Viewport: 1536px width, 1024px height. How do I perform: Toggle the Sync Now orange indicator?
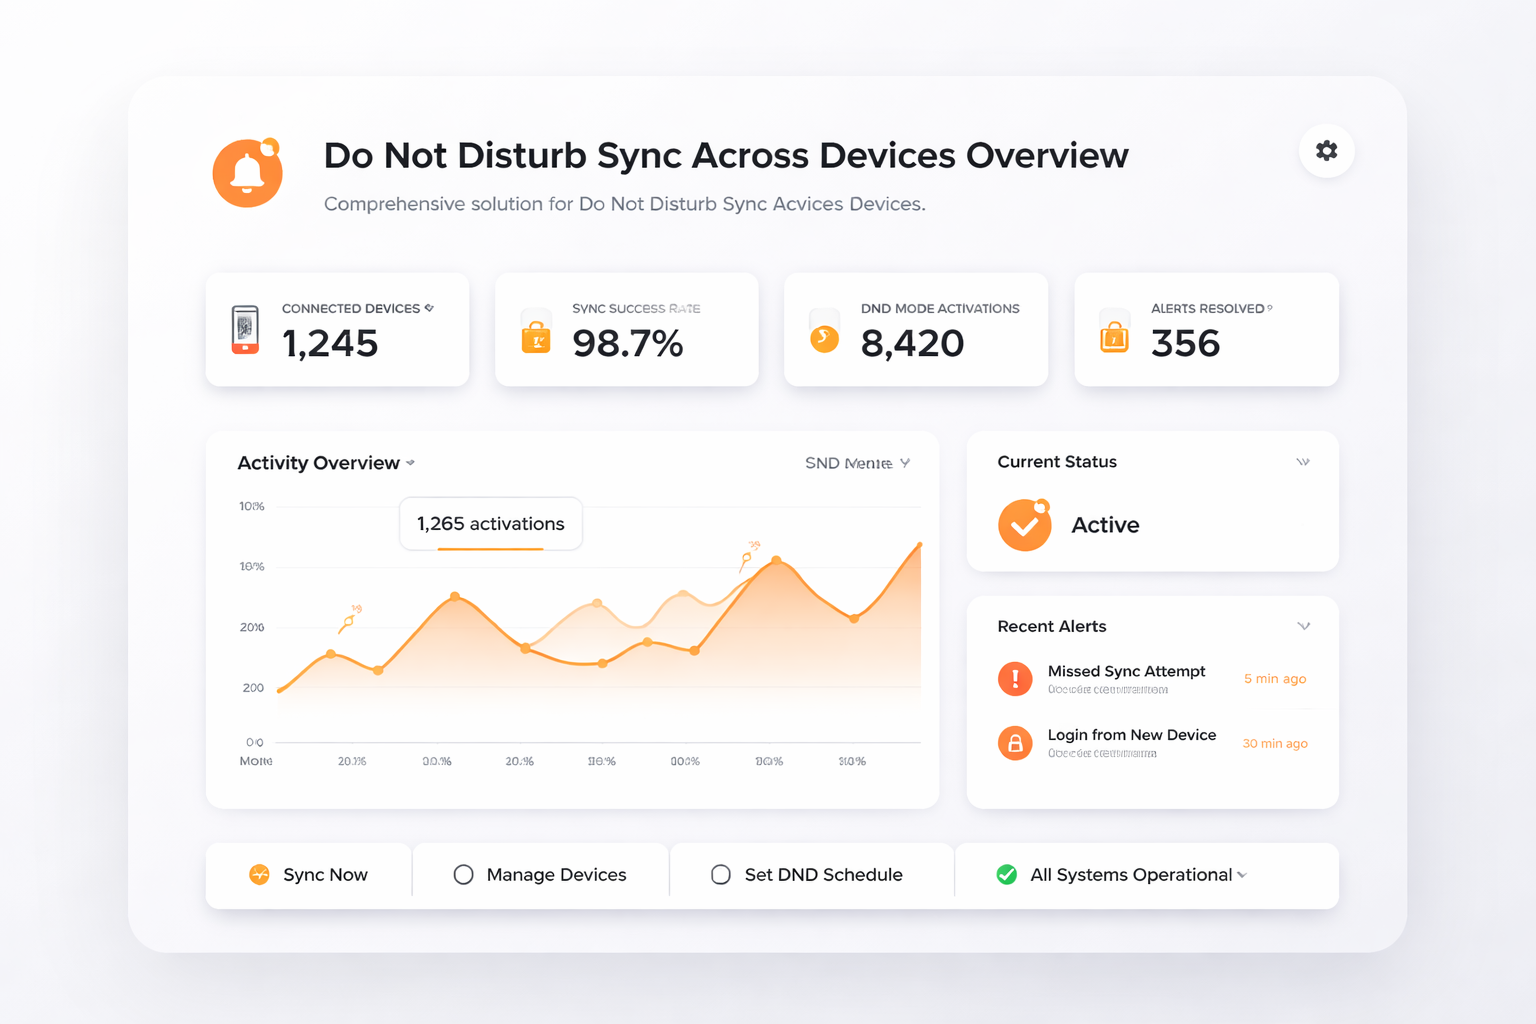259,875
